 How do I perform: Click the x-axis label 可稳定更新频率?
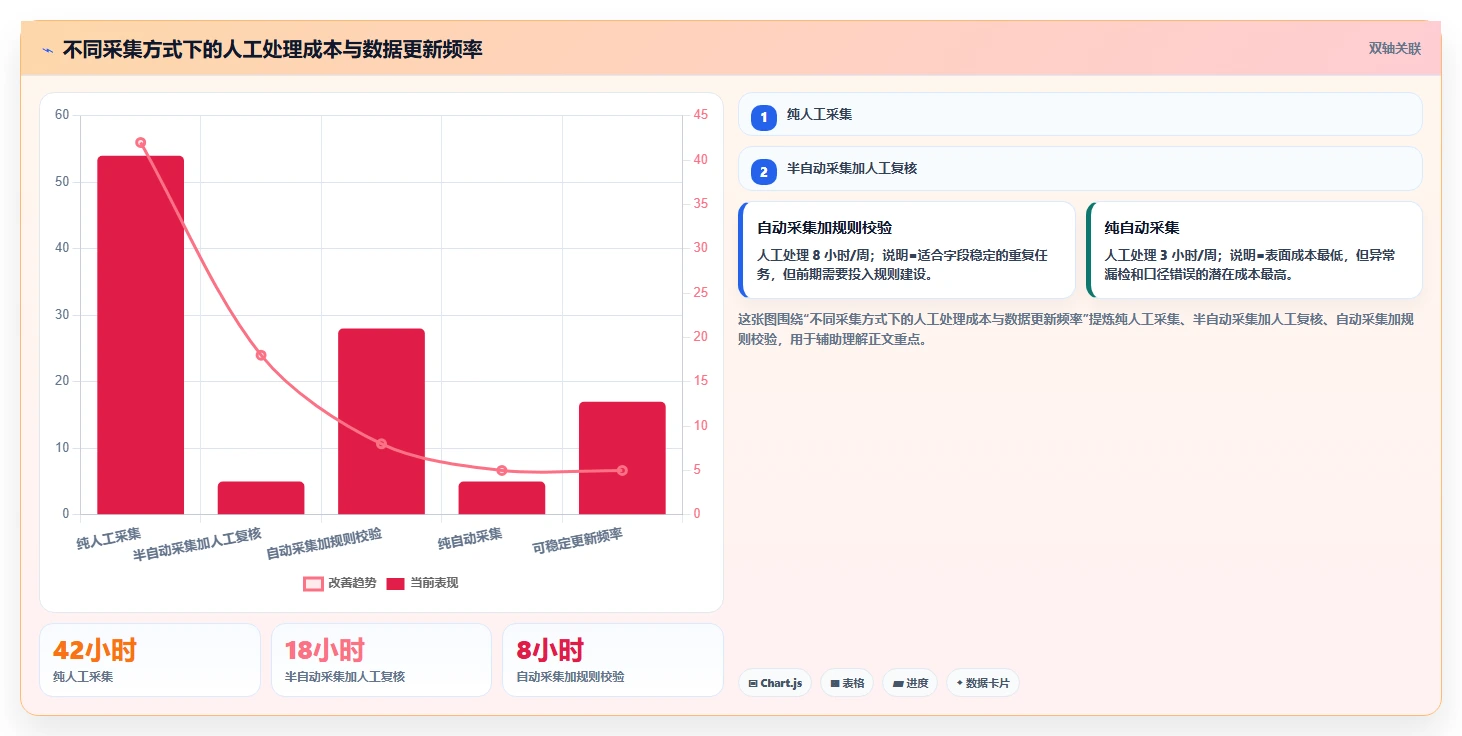tap(577, 541)
